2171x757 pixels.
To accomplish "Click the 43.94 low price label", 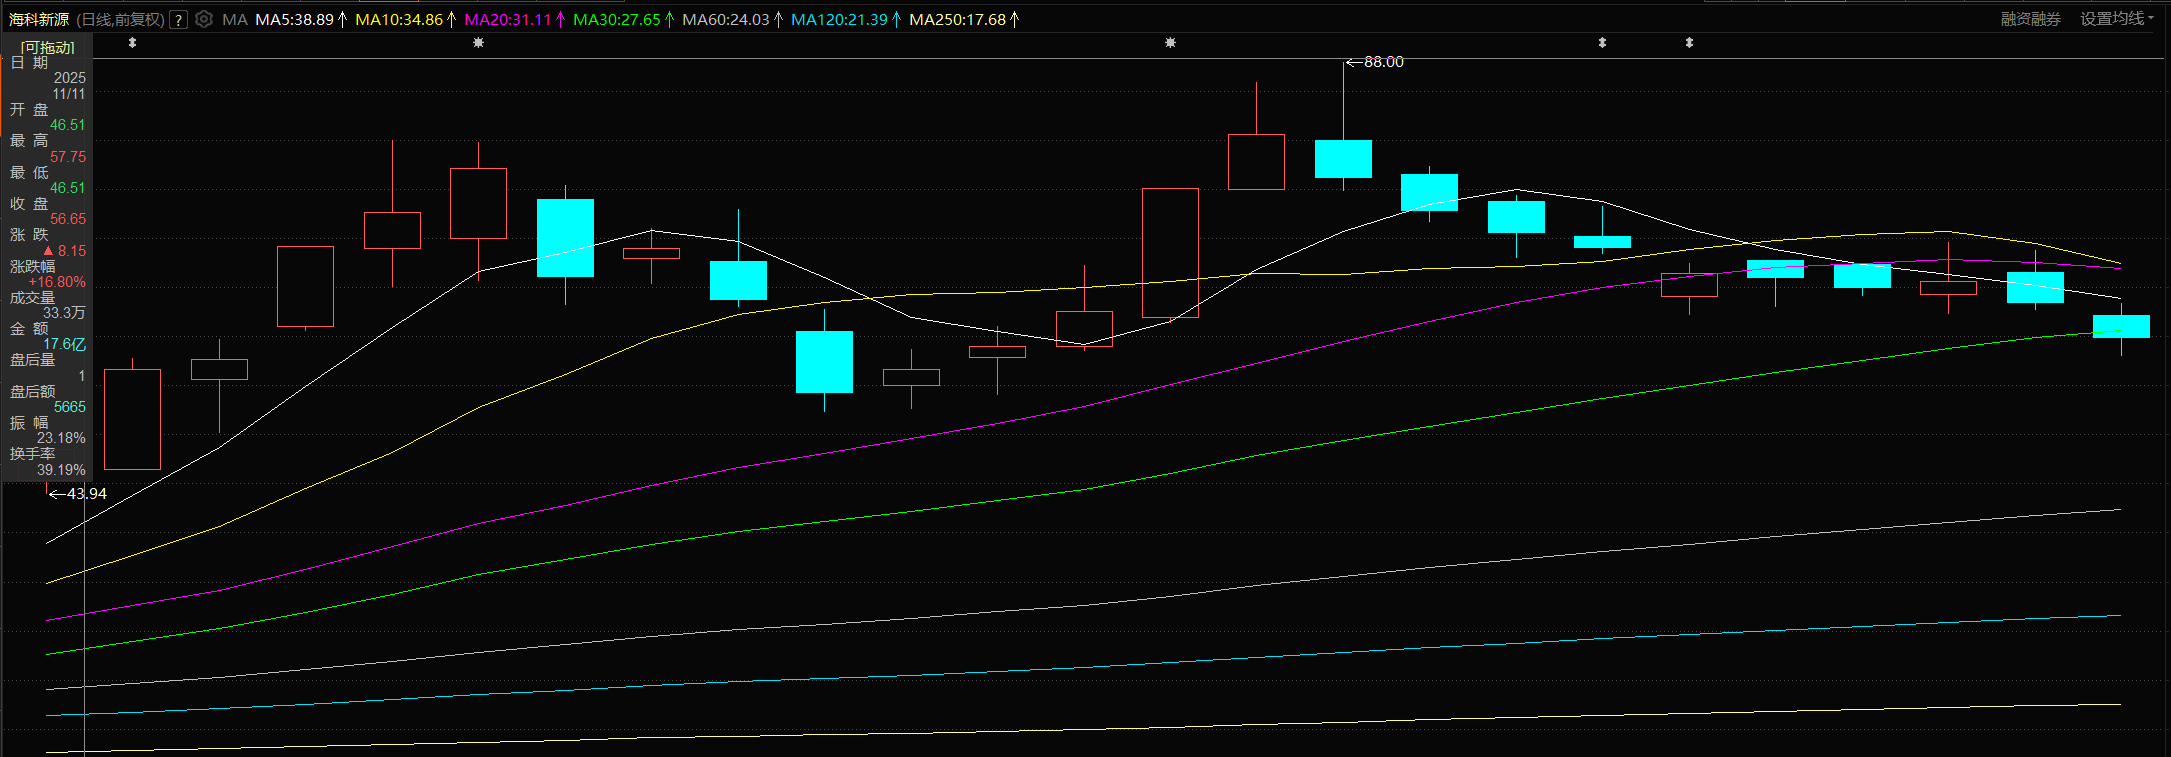I will pos(86,494).
